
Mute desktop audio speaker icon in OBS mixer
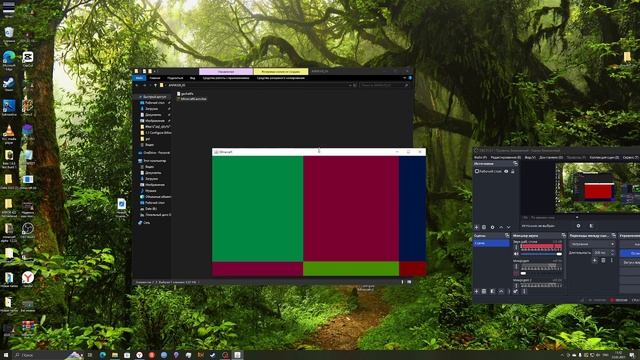(516, 254)
